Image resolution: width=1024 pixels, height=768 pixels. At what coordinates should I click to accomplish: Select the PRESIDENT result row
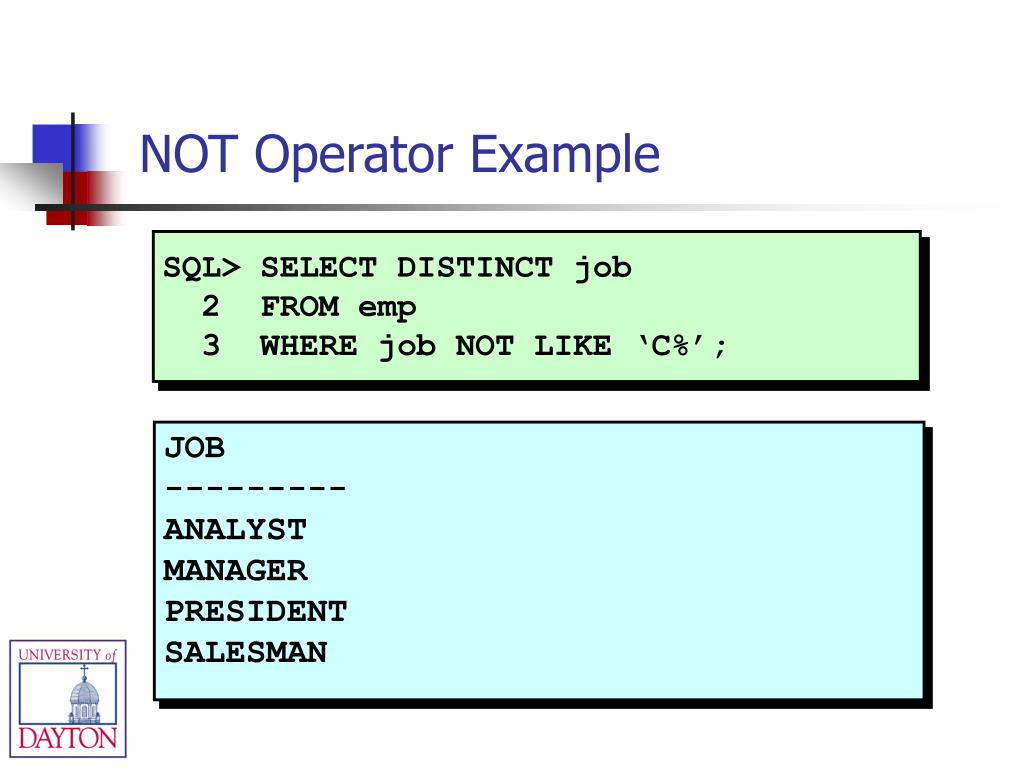coord(255,612)
